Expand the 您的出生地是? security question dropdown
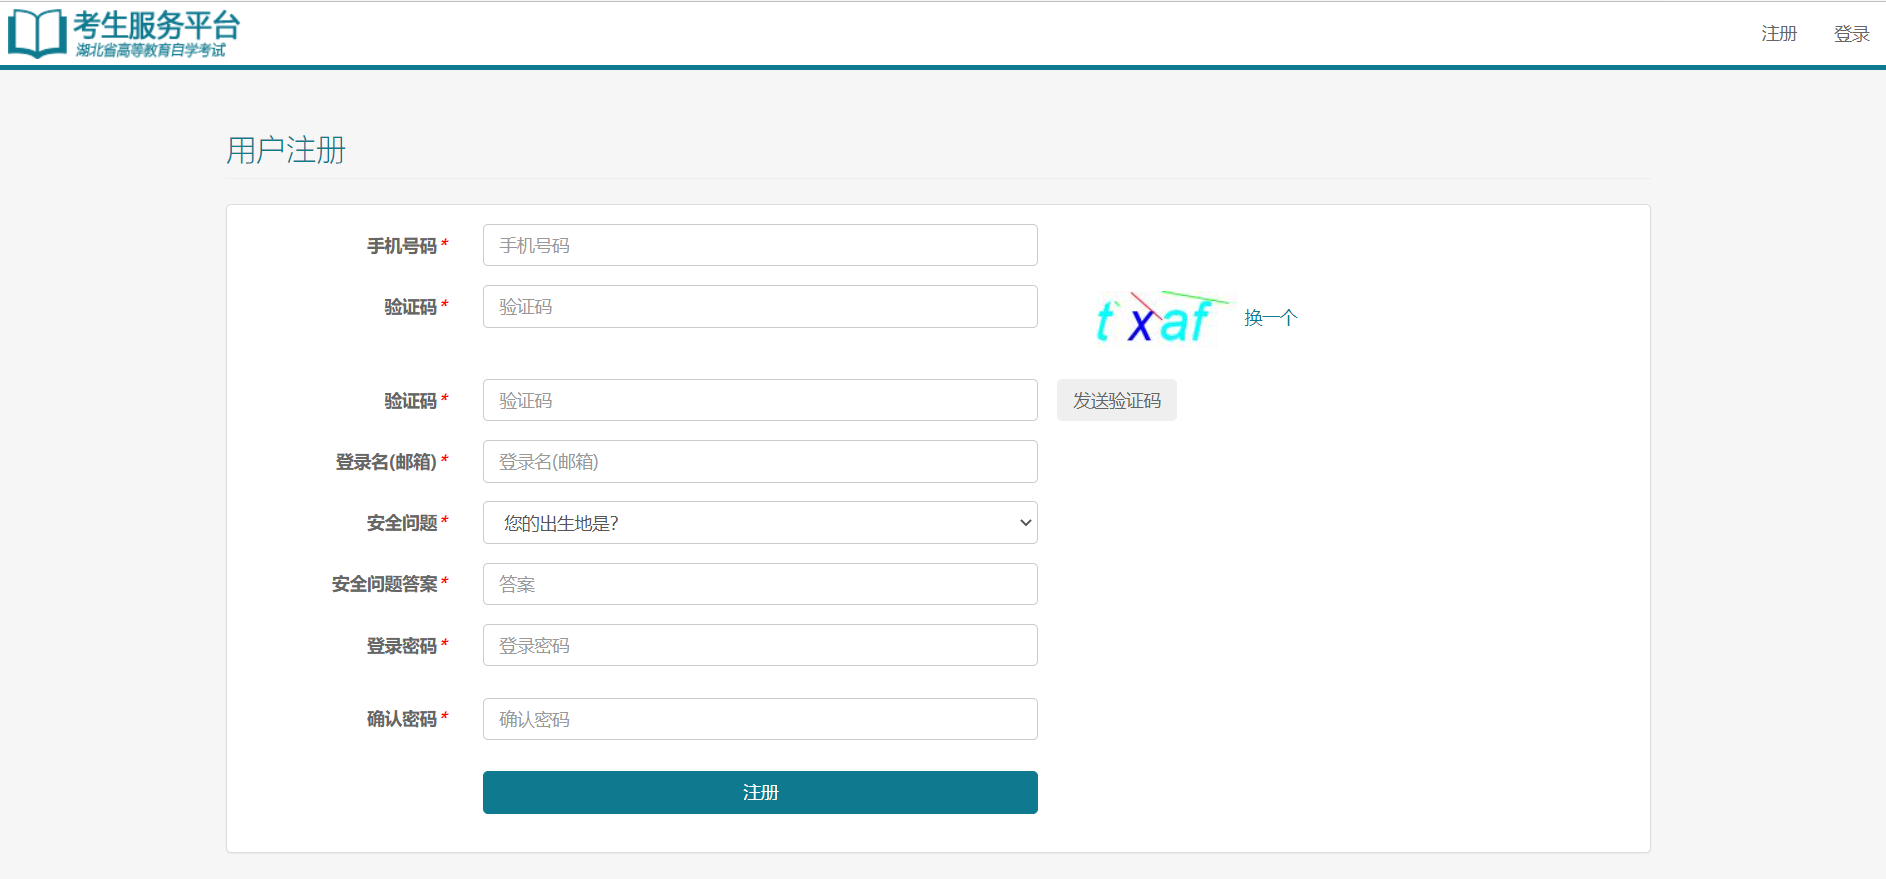The height and width of the screenshot is (879, 1886). pyautogui.click(x=759, y=523)
